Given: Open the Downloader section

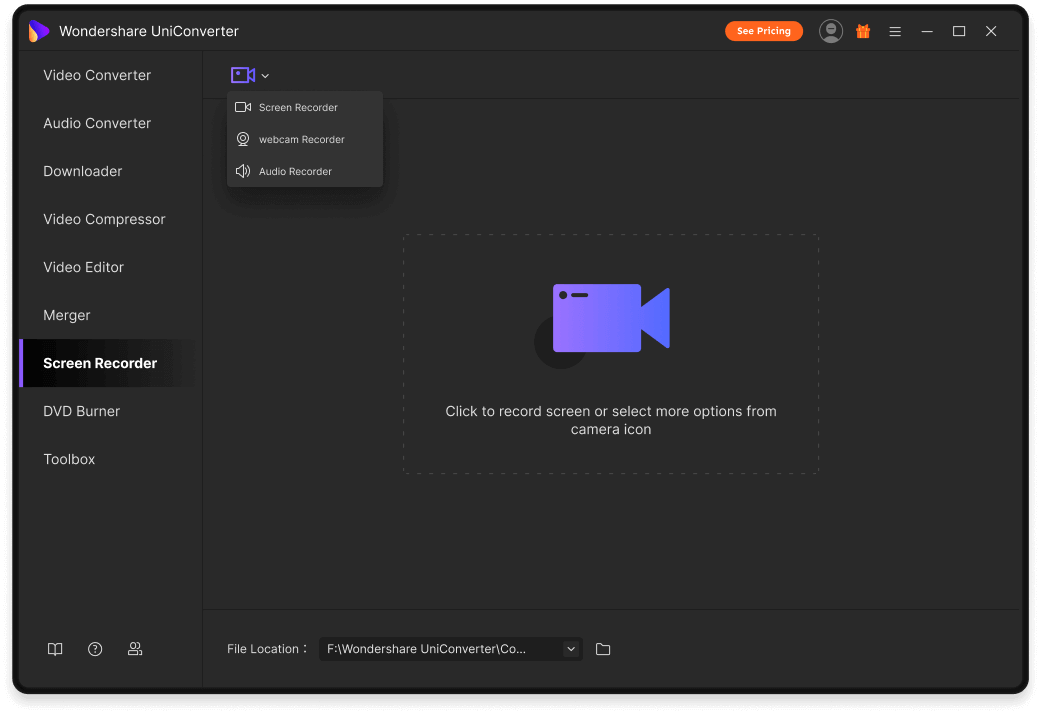Looking at the screenshot, I should click(82, 171).
